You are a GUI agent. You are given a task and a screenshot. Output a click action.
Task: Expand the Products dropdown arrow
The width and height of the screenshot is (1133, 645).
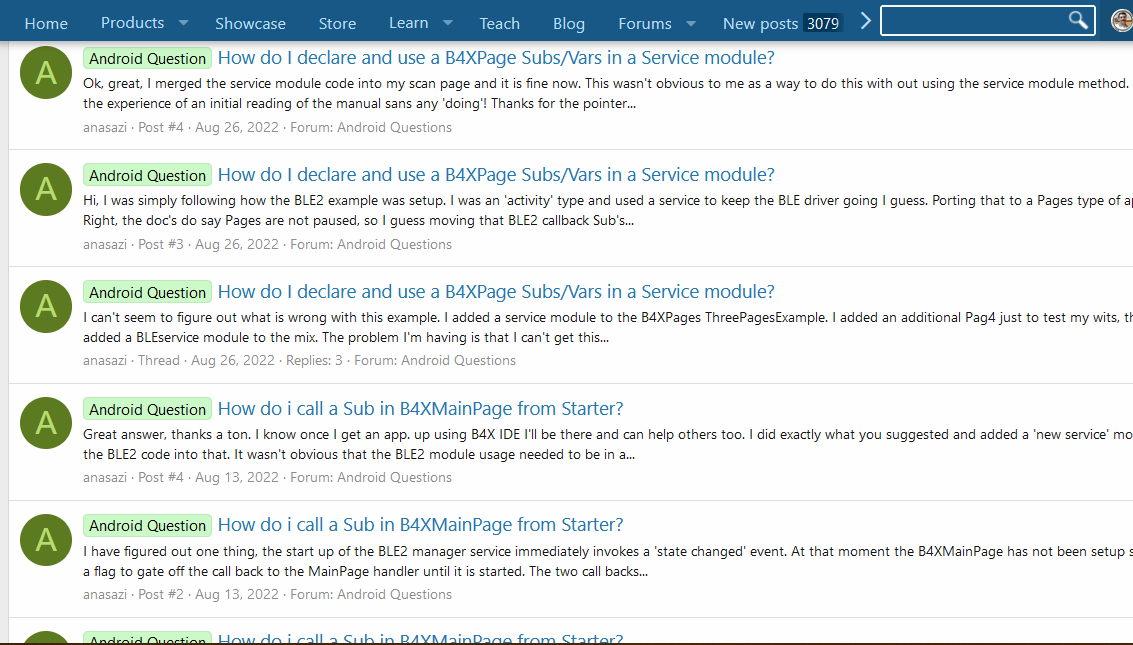point(183,23)
